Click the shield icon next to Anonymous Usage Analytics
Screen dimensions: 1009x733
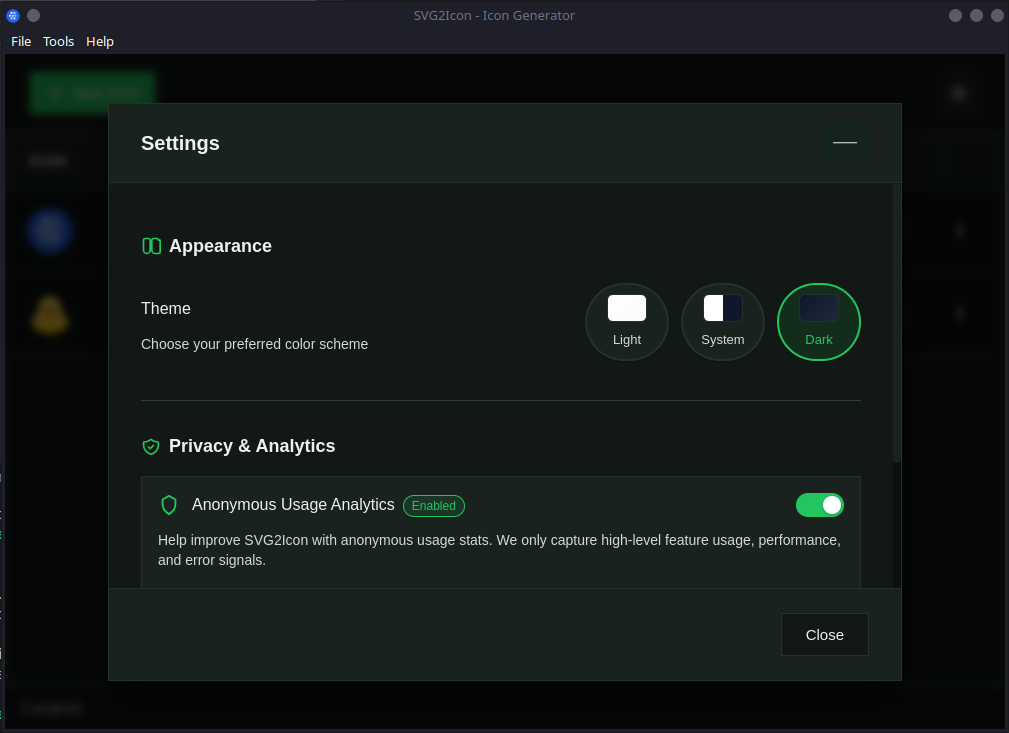tap(168, 505)
